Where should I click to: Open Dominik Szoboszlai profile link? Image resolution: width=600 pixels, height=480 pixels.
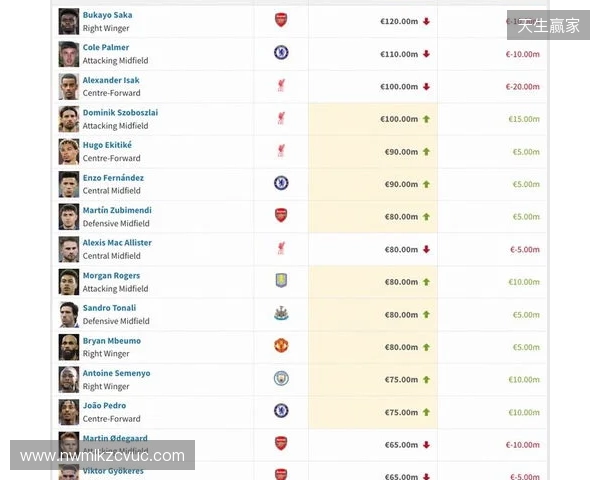pos(120,112)
